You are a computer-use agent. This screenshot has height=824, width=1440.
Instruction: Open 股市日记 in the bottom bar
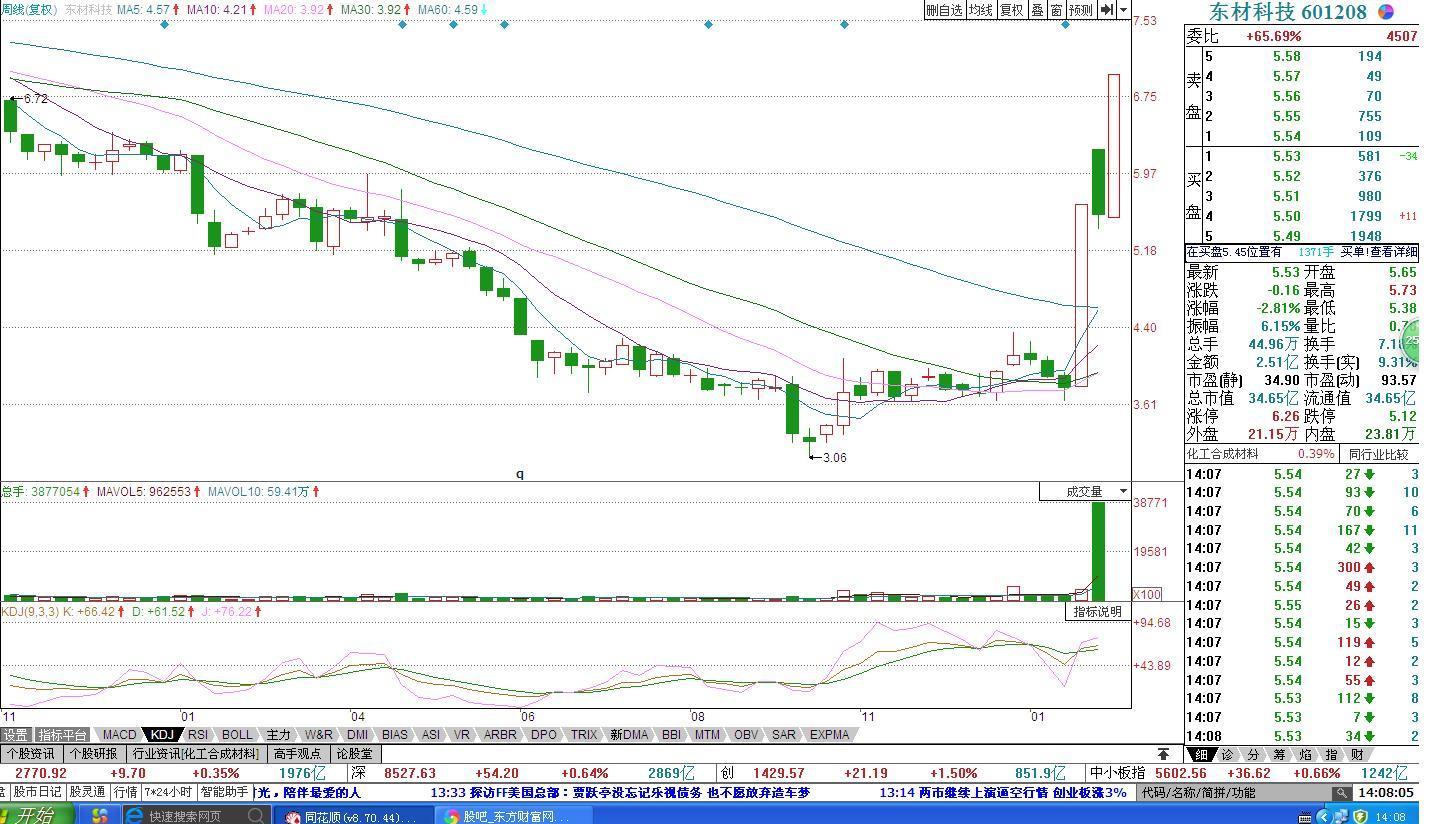coord(37,792)
